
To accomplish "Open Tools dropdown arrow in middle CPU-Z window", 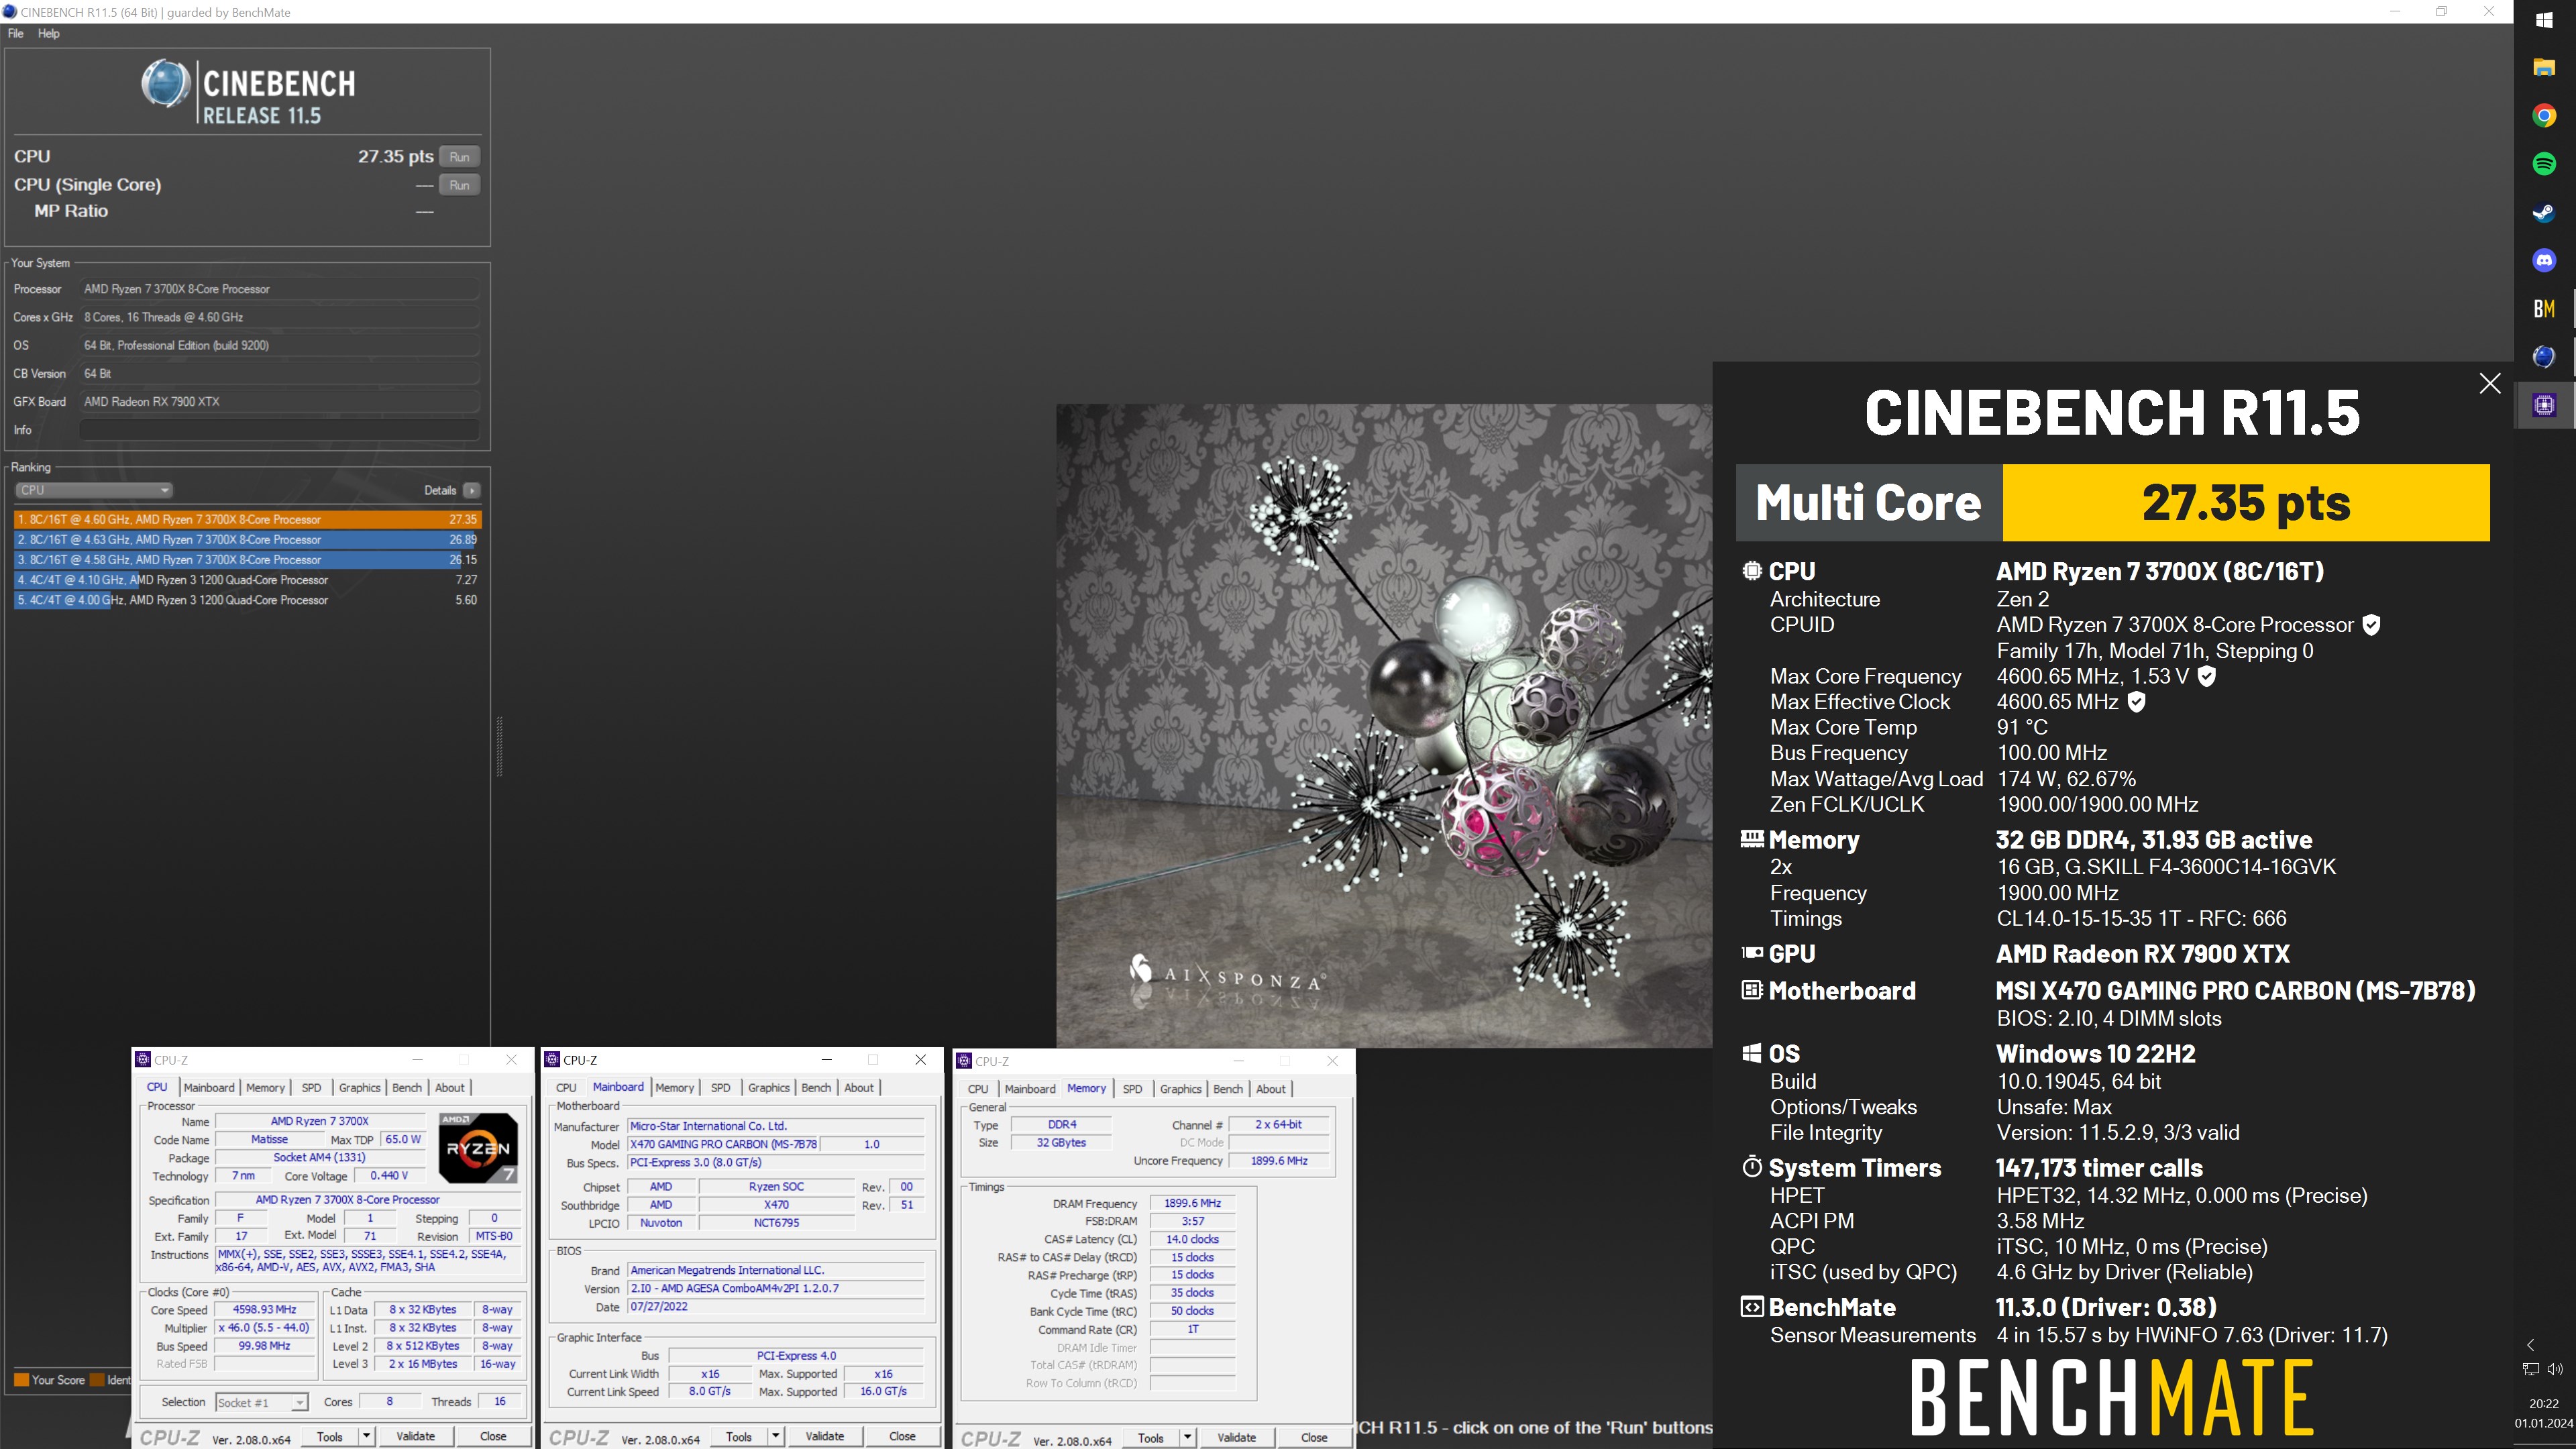I will pyautogui.click(x=776, y=1436).
